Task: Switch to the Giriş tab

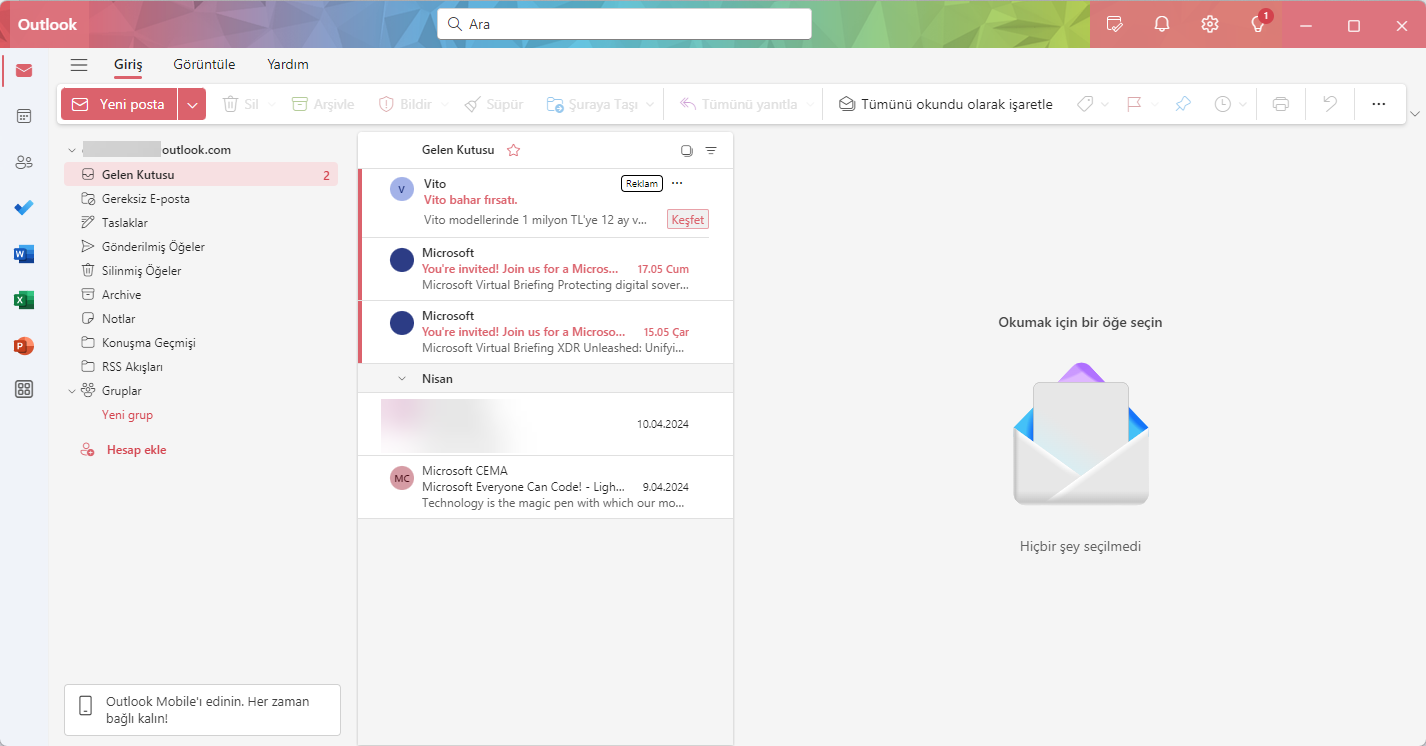Action: (x=128, y=65)
